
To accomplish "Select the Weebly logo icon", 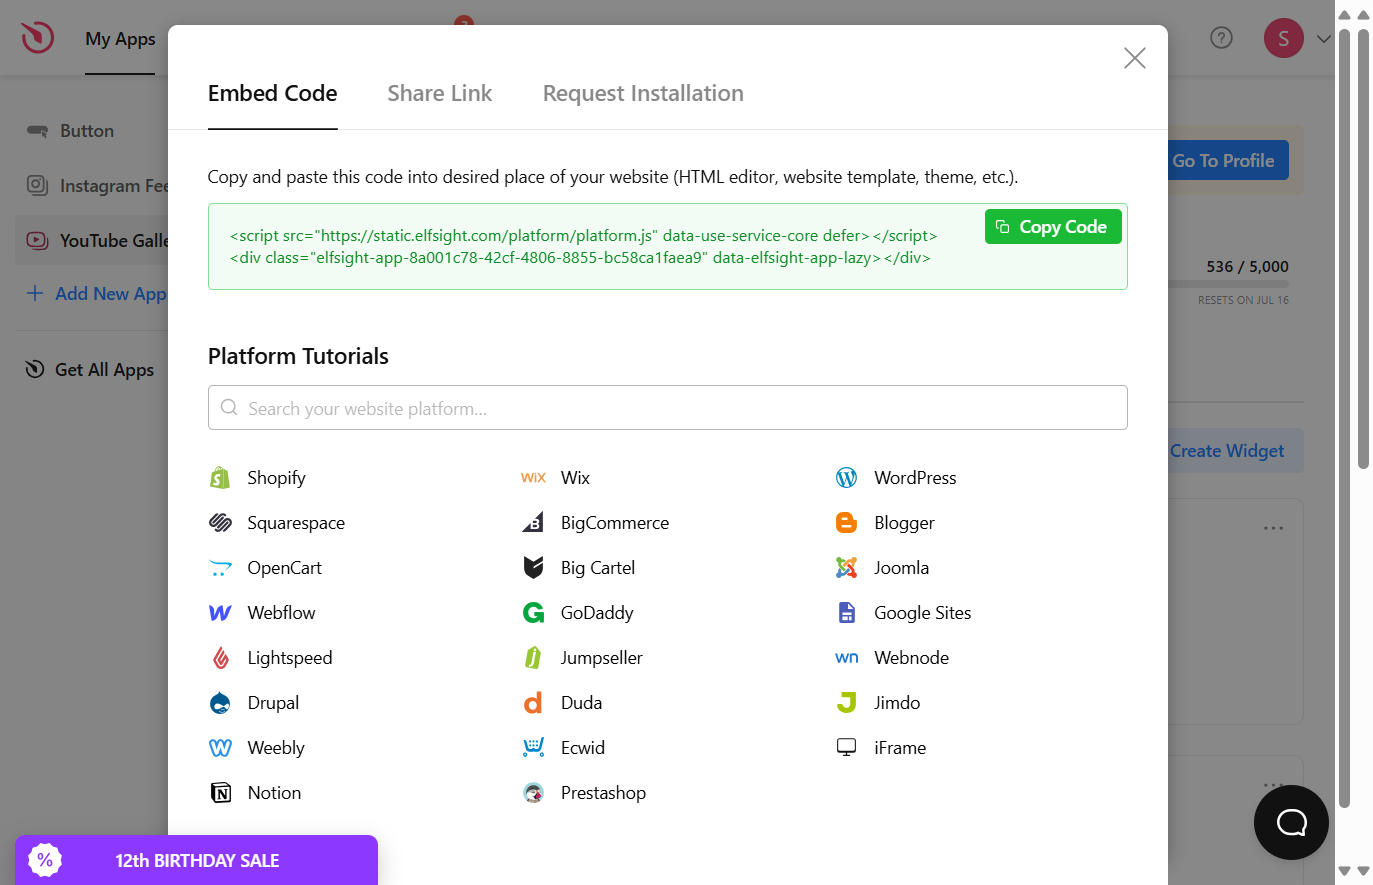I will click(220, 748).
